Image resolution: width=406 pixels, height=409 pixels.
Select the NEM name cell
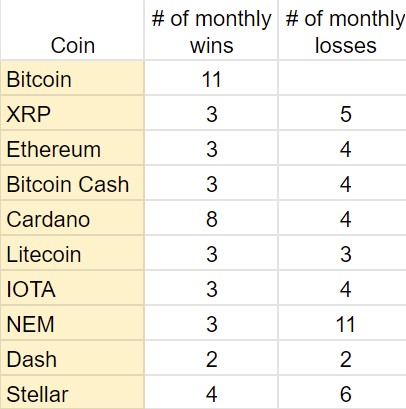pos(72,323)
